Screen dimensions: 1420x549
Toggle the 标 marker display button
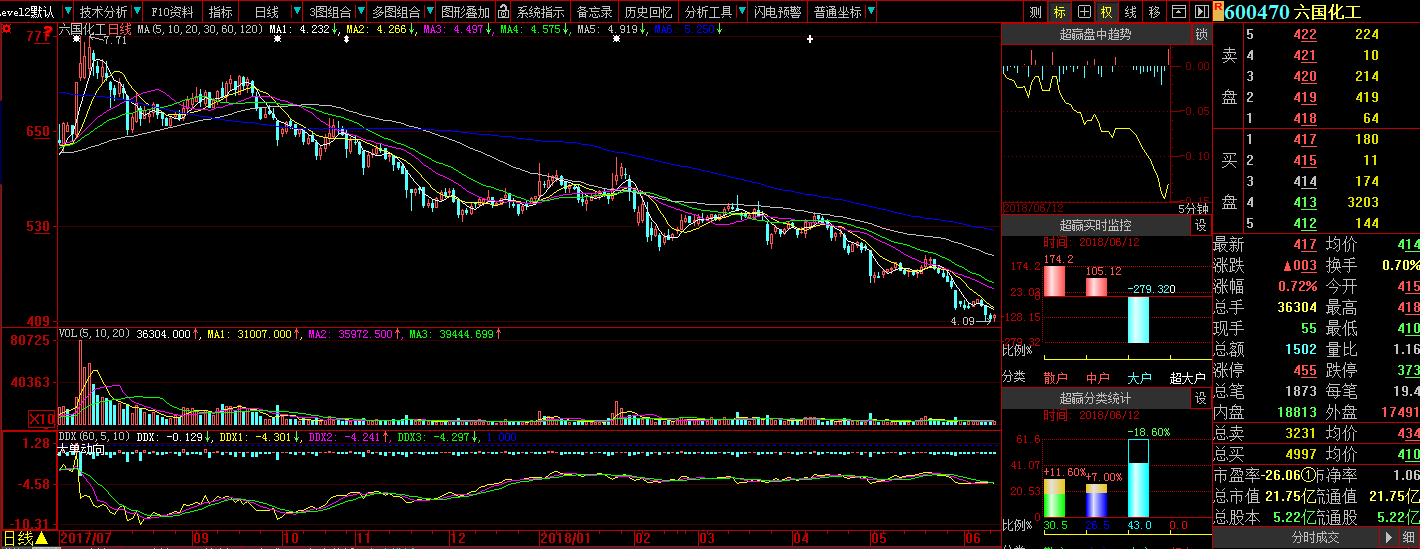coord(1059,12)
